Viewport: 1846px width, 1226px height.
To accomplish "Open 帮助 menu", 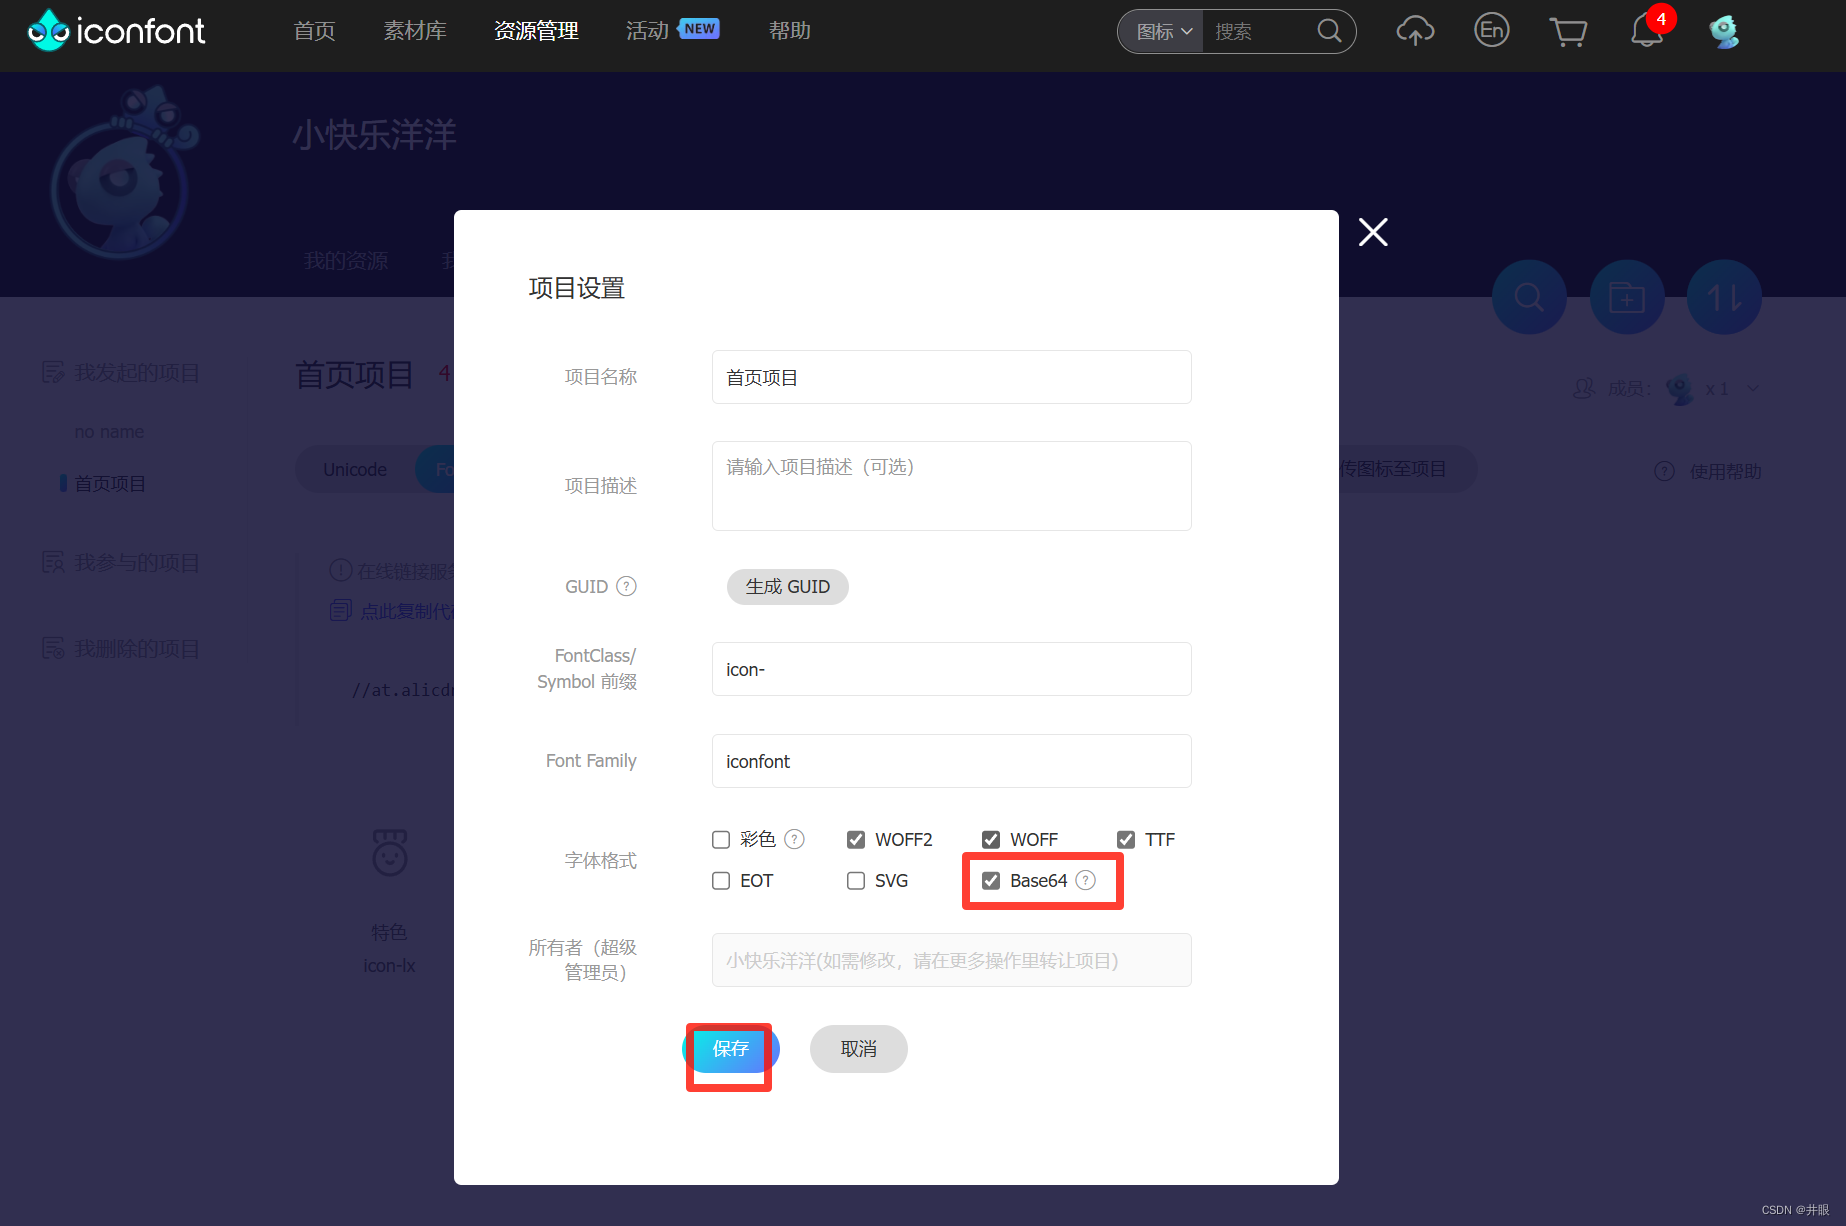I will 789,31.
